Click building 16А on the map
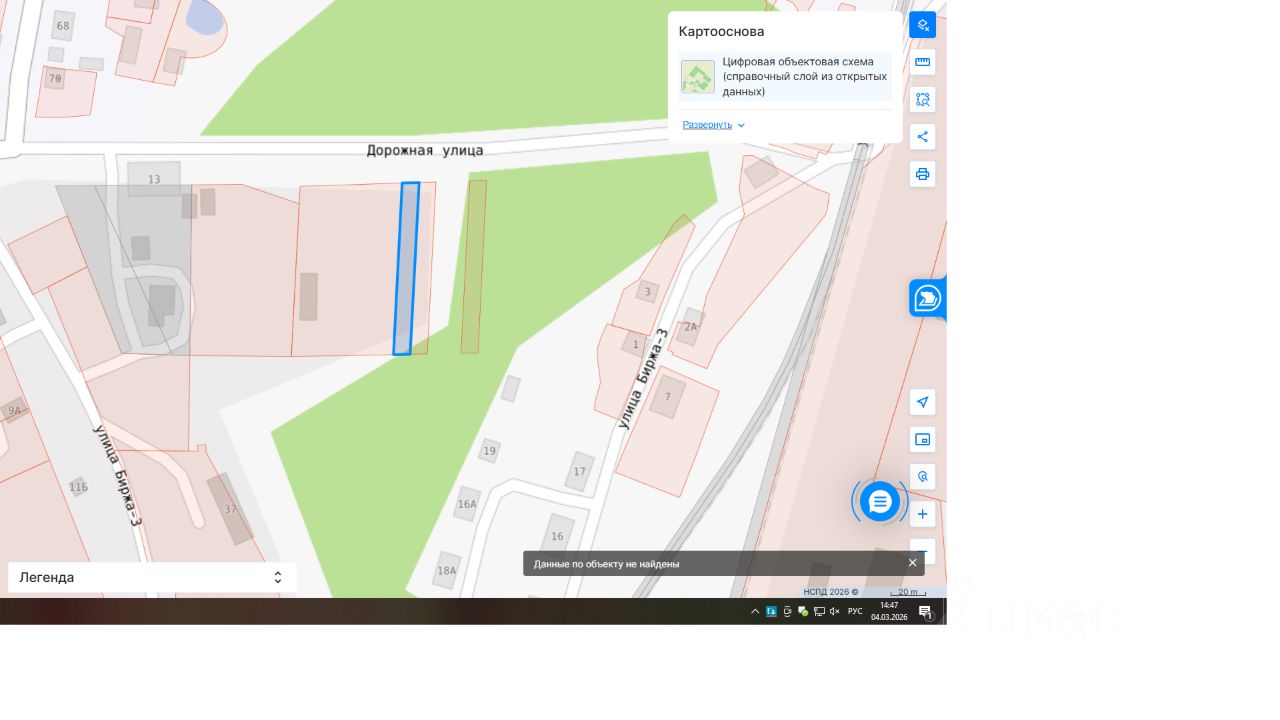This screenshot has height=720, width=1280. [x=467, y=504]
